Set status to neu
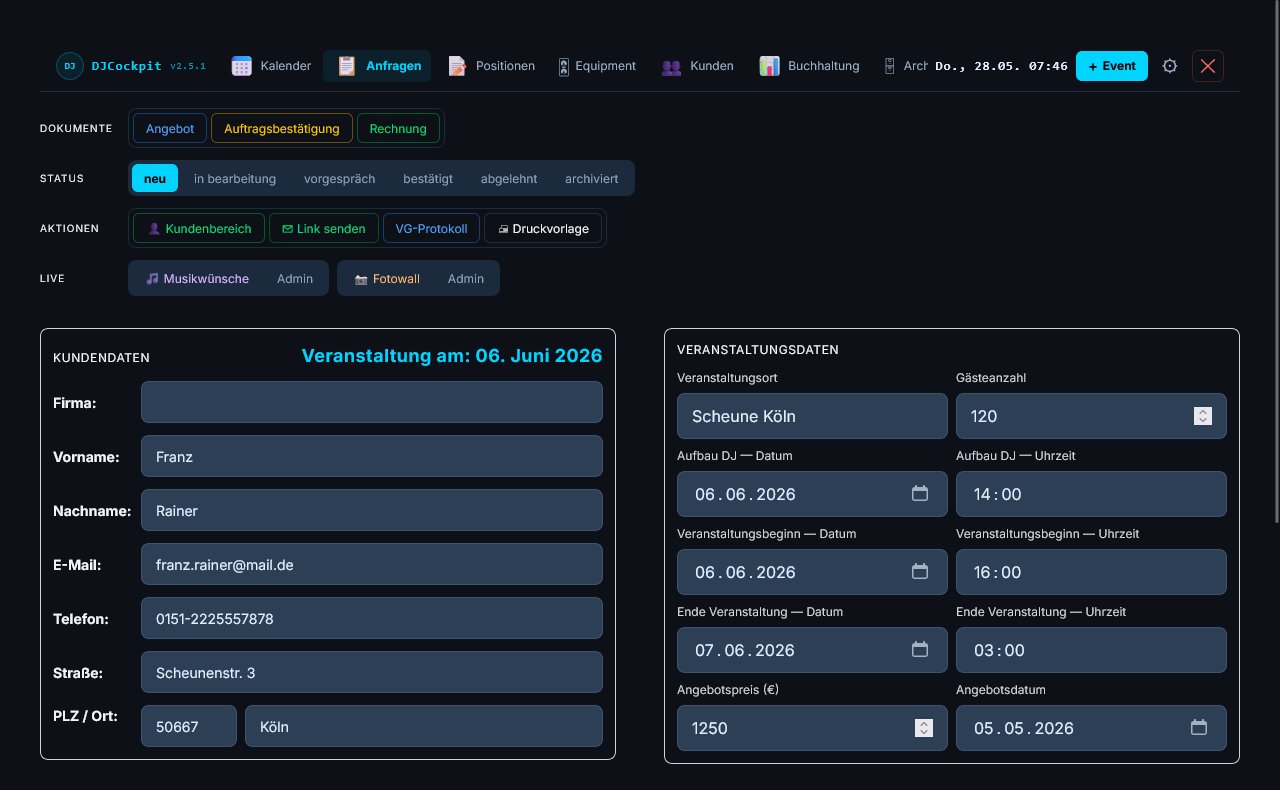 [x=155, y=178]
